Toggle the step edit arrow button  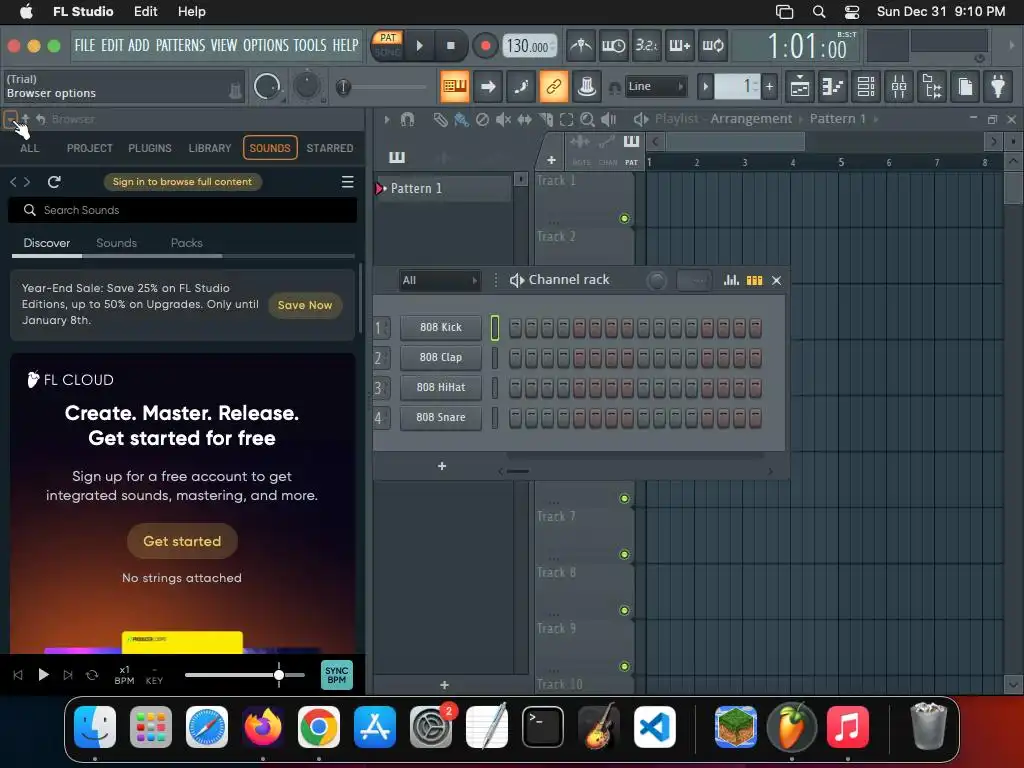click(488, 86)
